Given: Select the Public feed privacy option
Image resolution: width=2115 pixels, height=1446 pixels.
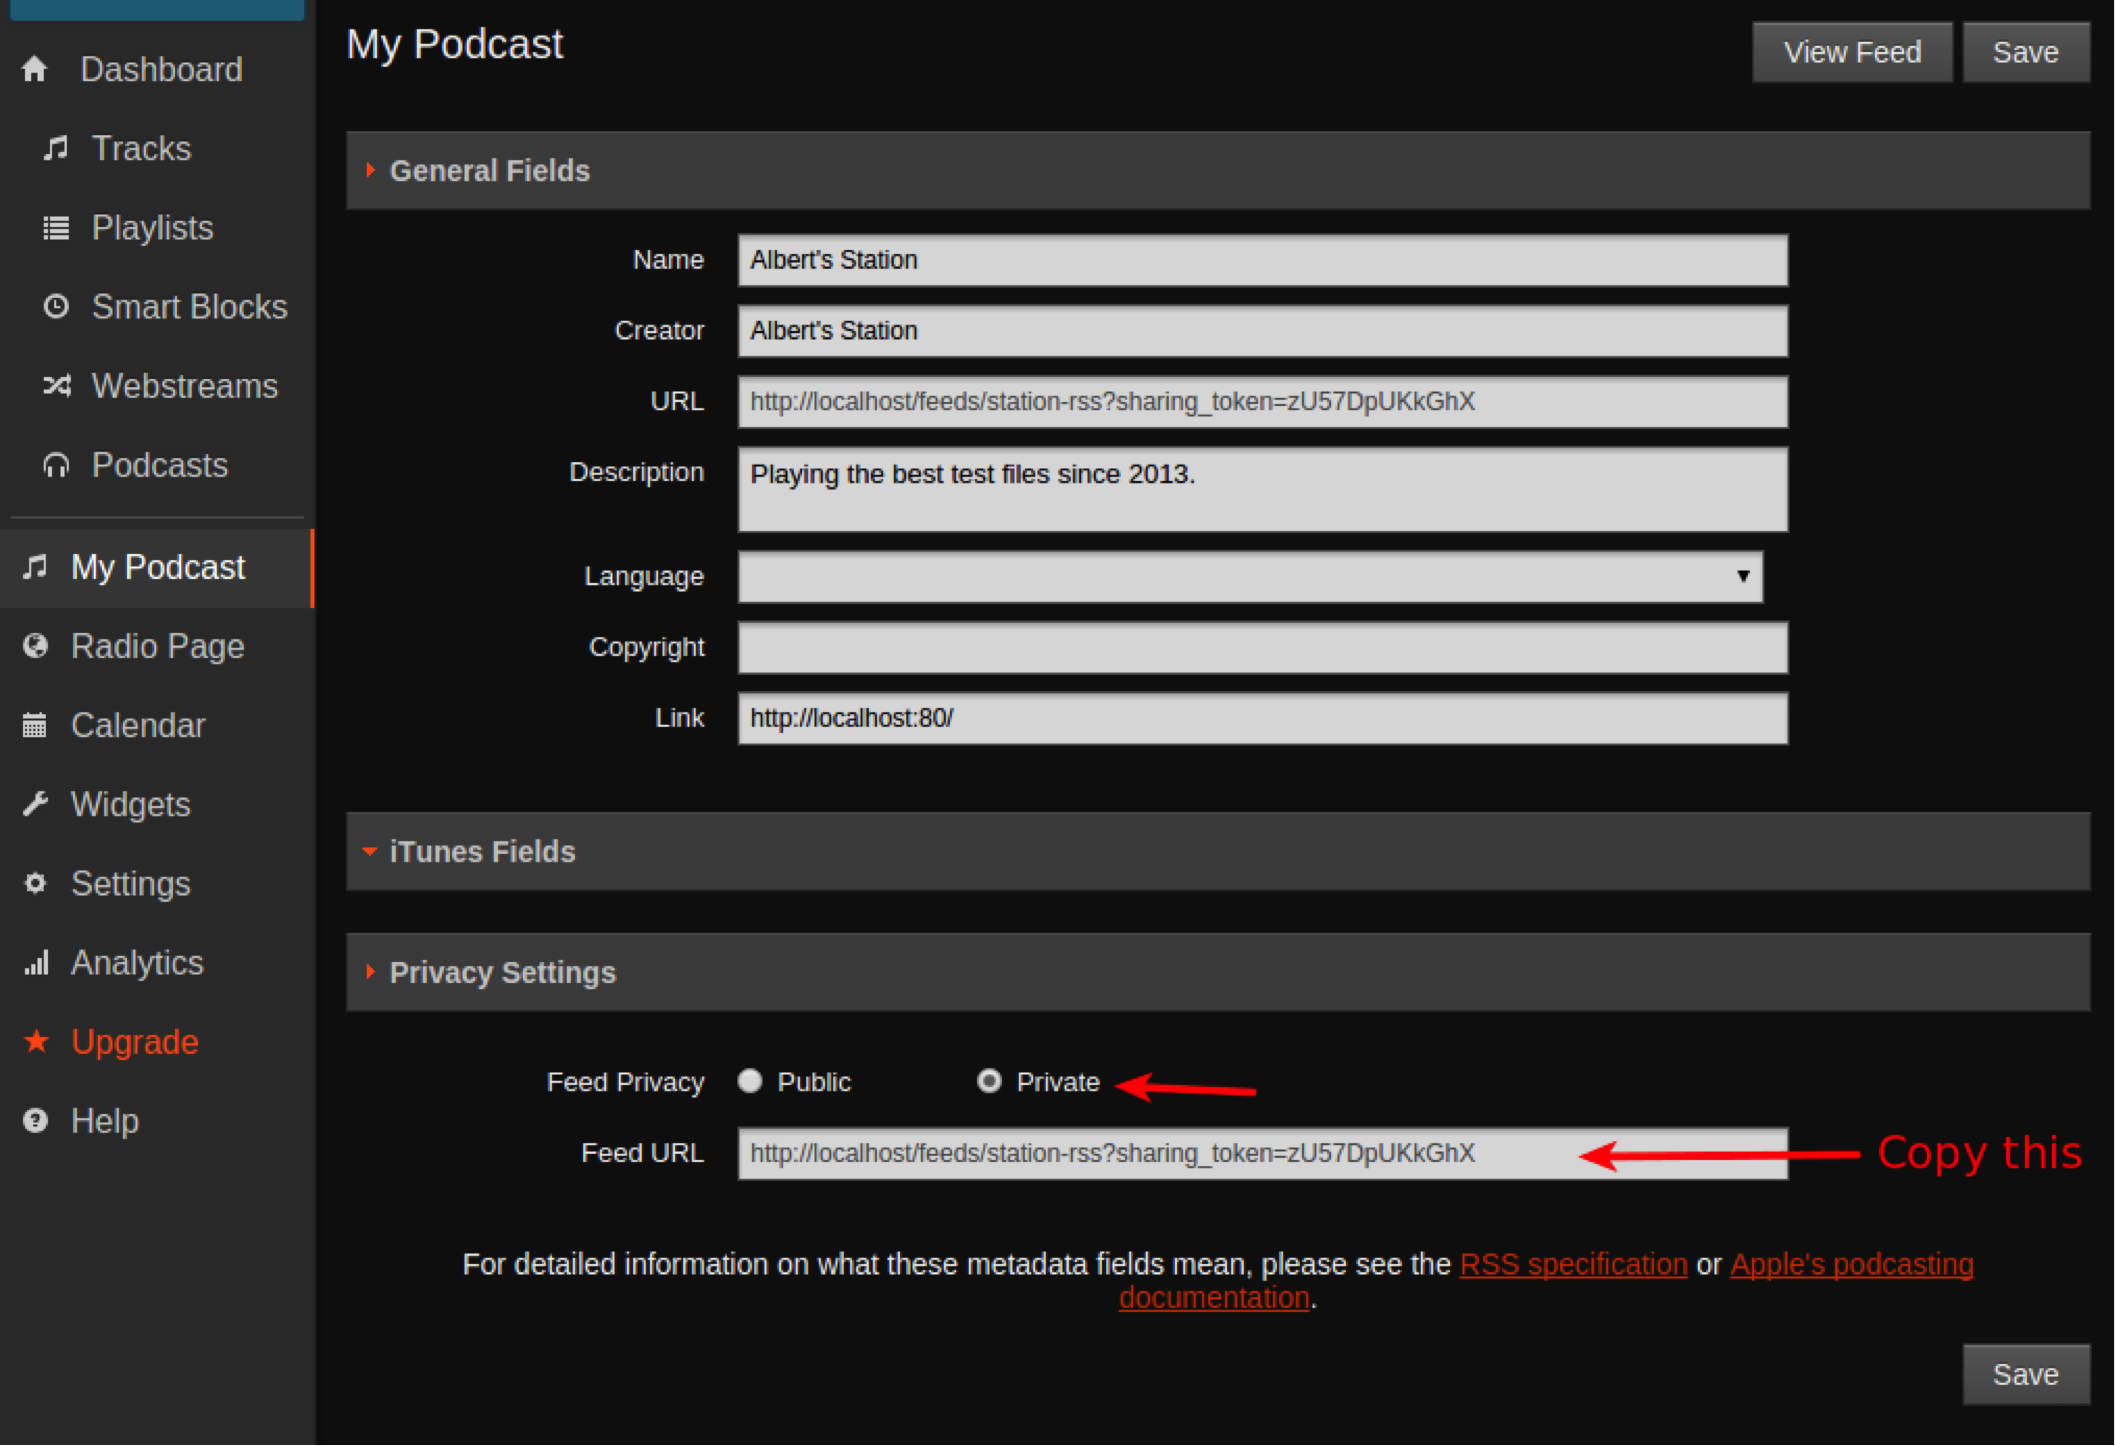Looking at the screenshot, I should [x=750, y=1081].
